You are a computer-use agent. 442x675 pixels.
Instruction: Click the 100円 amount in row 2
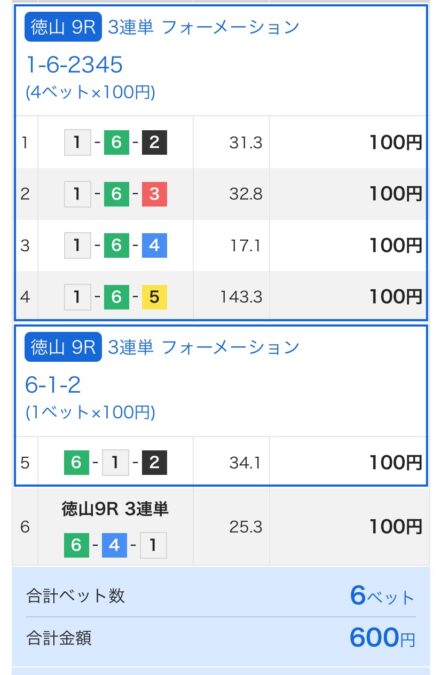click(x=396, y=194)
